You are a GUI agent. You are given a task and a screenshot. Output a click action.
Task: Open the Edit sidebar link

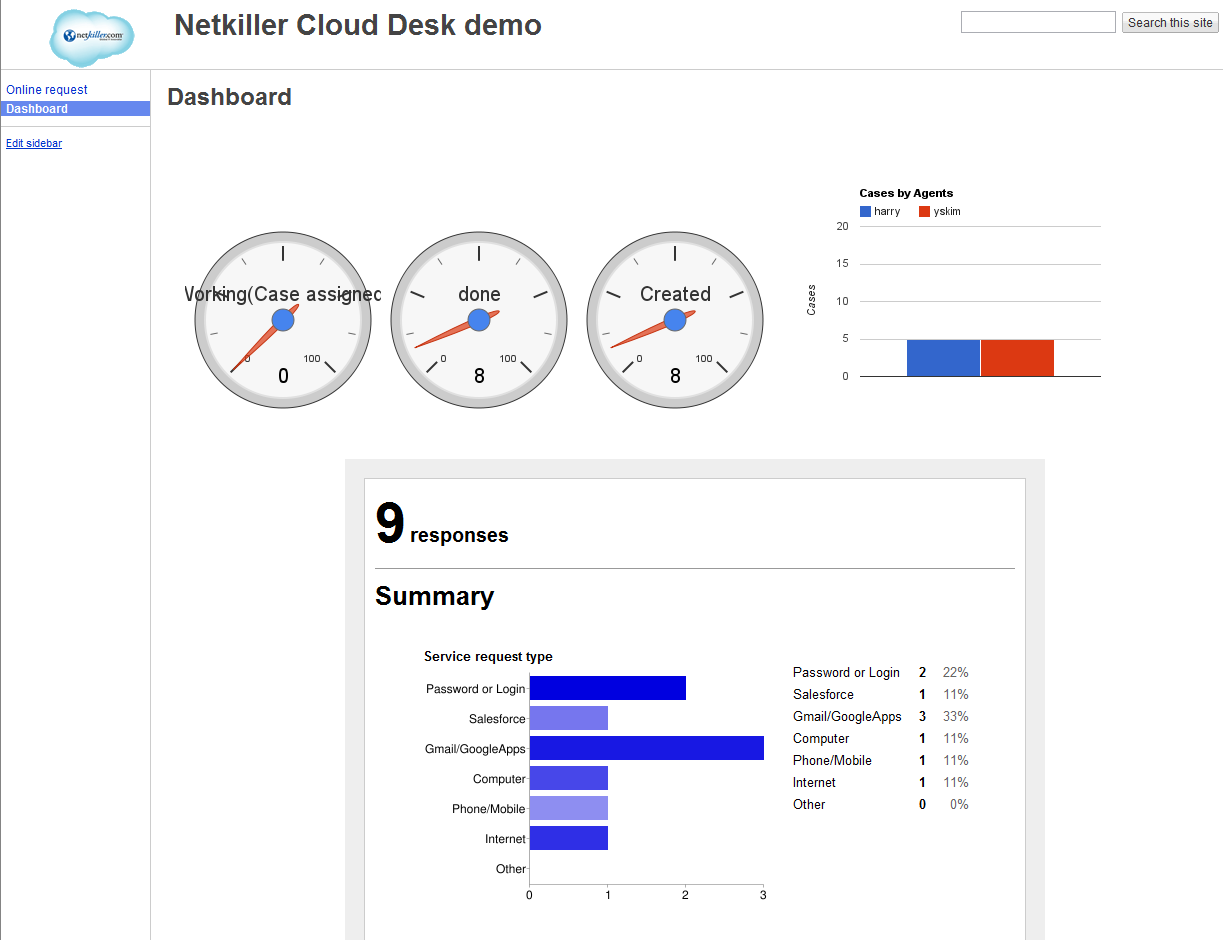(x=34, y=144)
